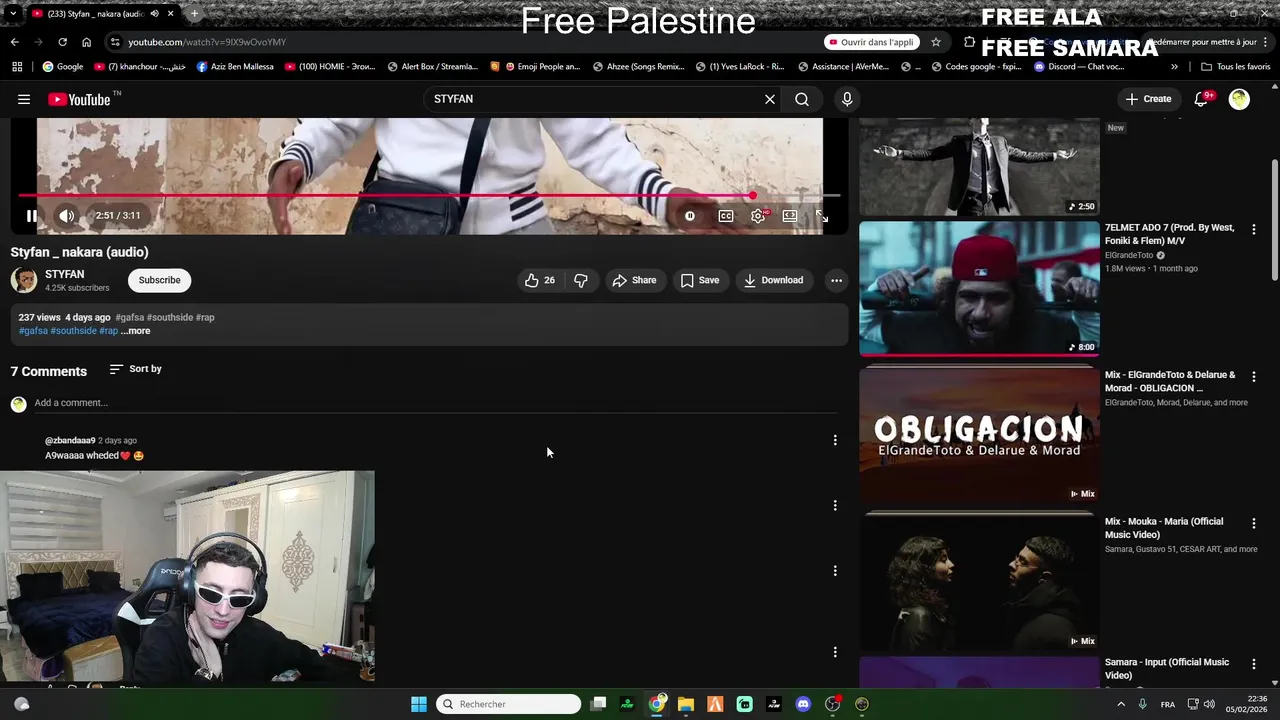Enter full screen video mode
The height and width of the screenshot is (720, 1280).
[822, 216]
